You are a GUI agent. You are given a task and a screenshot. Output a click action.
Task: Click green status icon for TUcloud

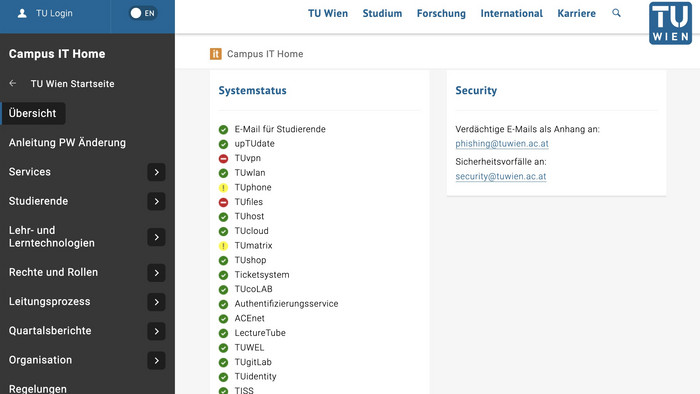(x=223, y=231)
